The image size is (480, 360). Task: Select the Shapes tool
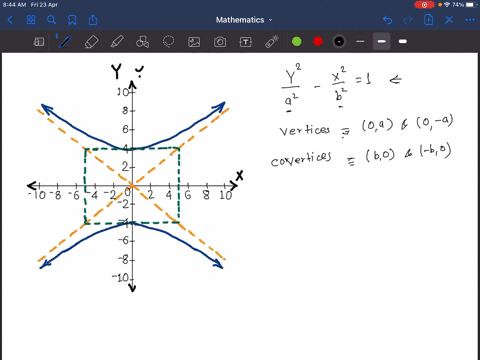pyautogui.click(x=143, y=42)
